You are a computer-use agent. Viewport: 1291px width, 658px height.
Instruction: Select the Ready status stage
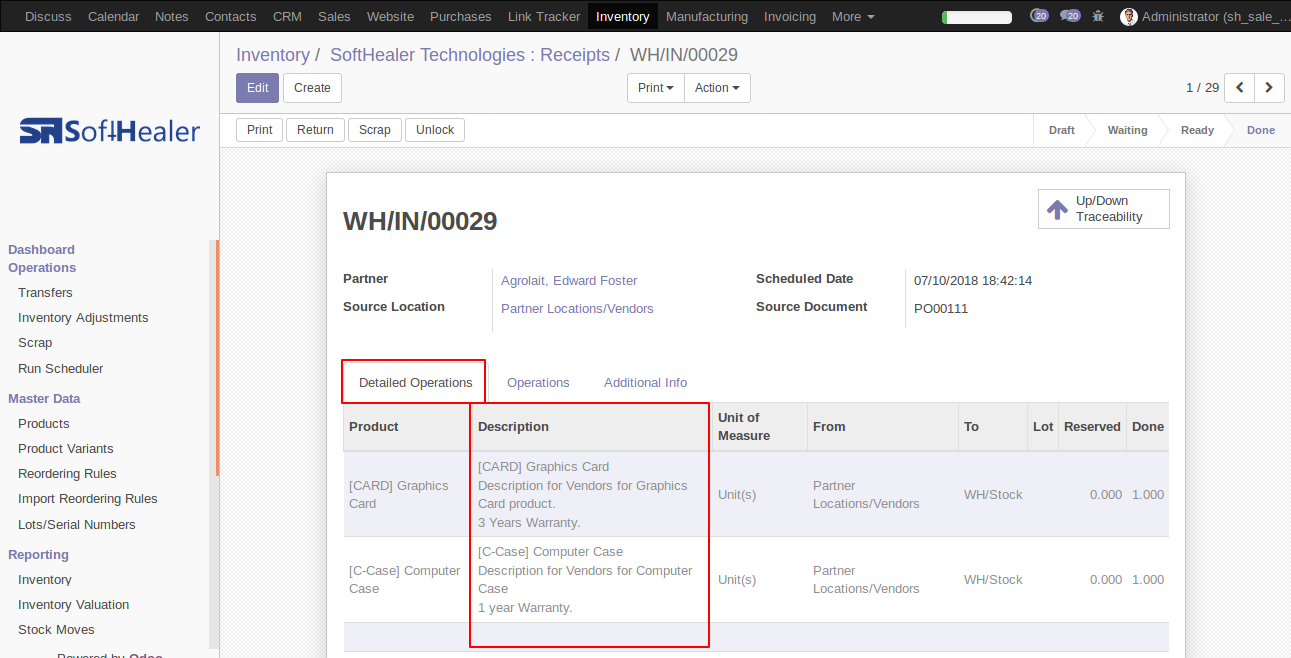pyautogui.click(x=1197, y=130)
